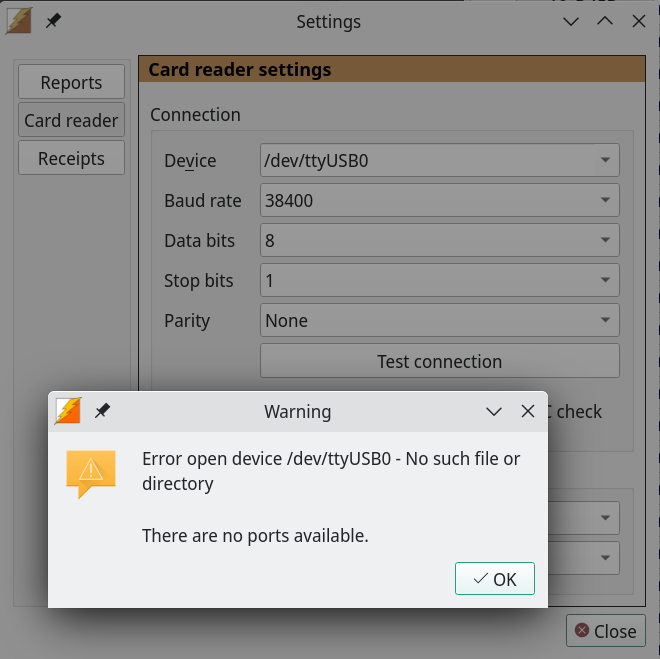Click the yellow warning triangle icon
This screenshot has width=660, height=659.
click(x=91, y=473)
